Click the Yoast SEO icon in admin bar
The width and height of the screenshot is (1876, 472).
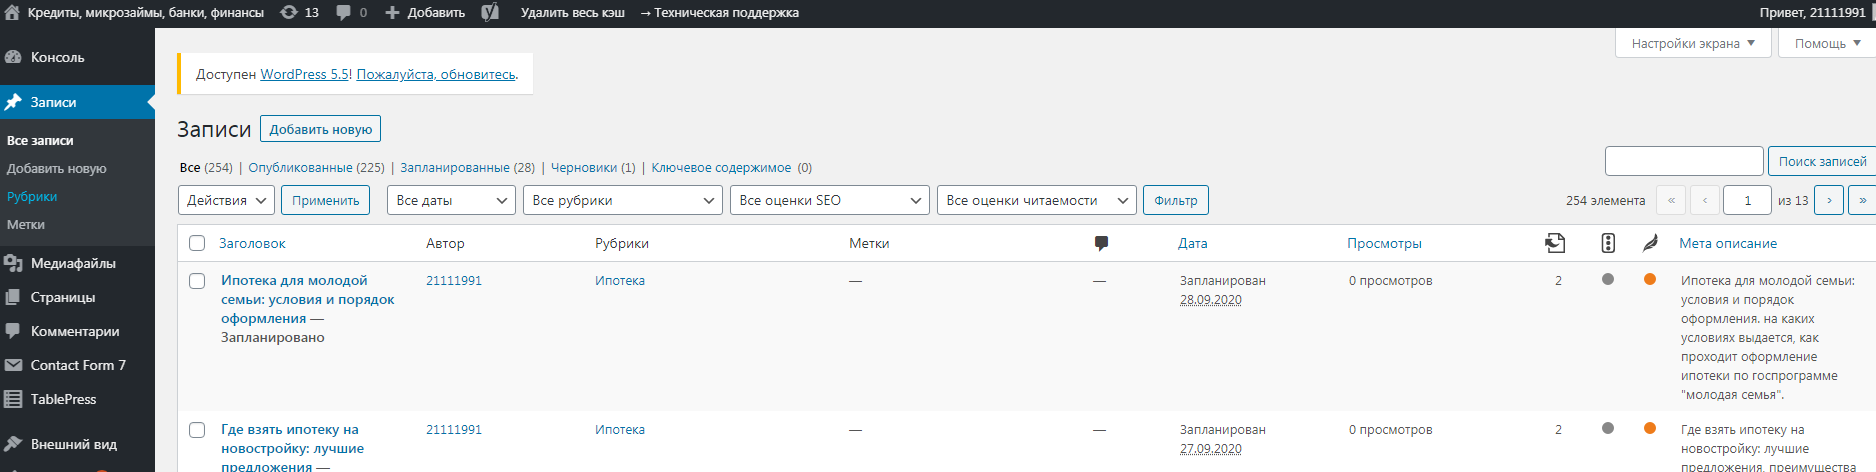[490, 13]
